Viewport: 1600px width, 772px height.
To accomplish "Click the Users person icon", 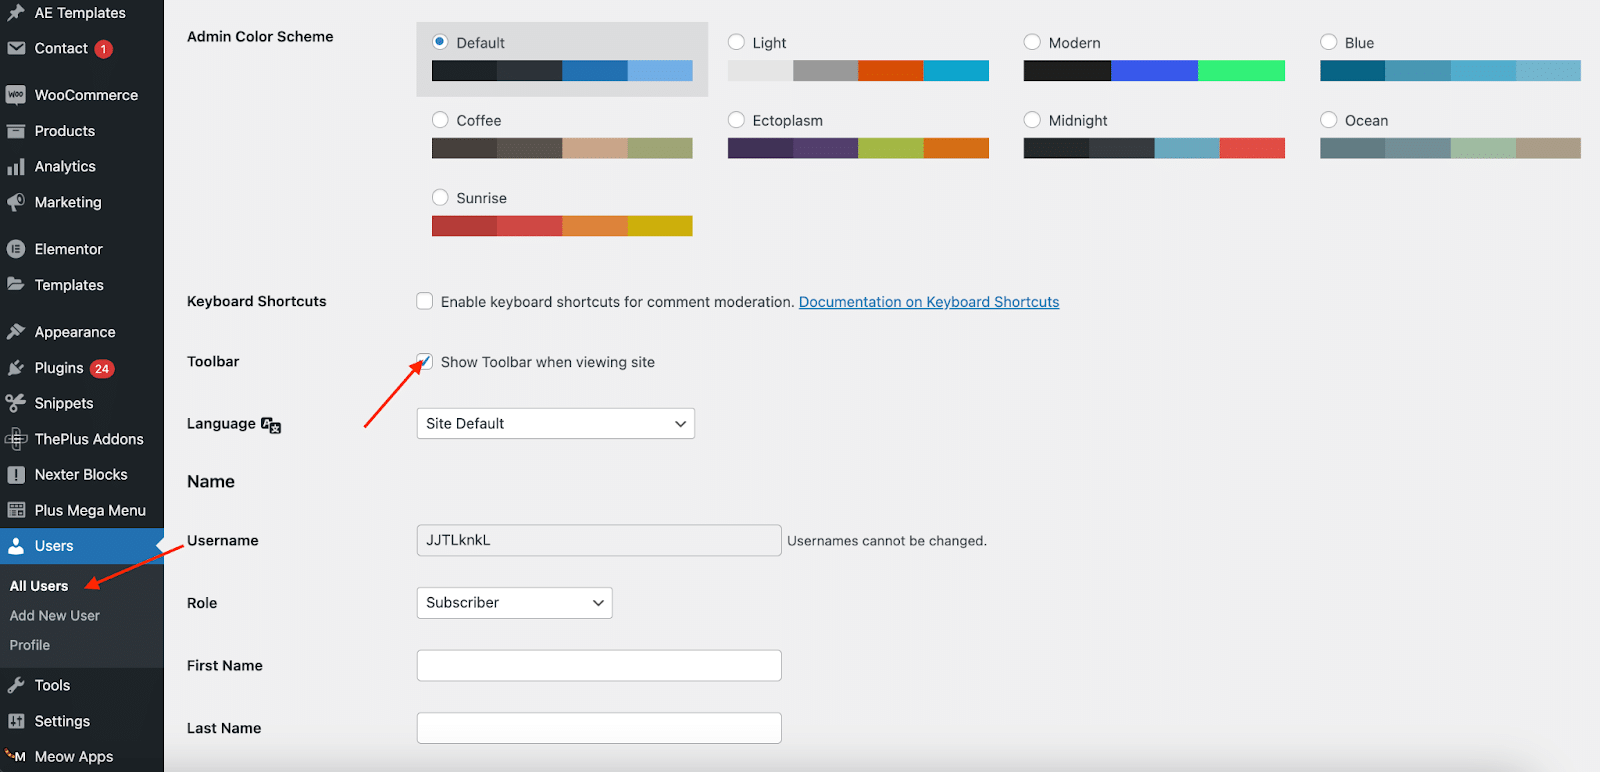I will [x=16, y=546].
